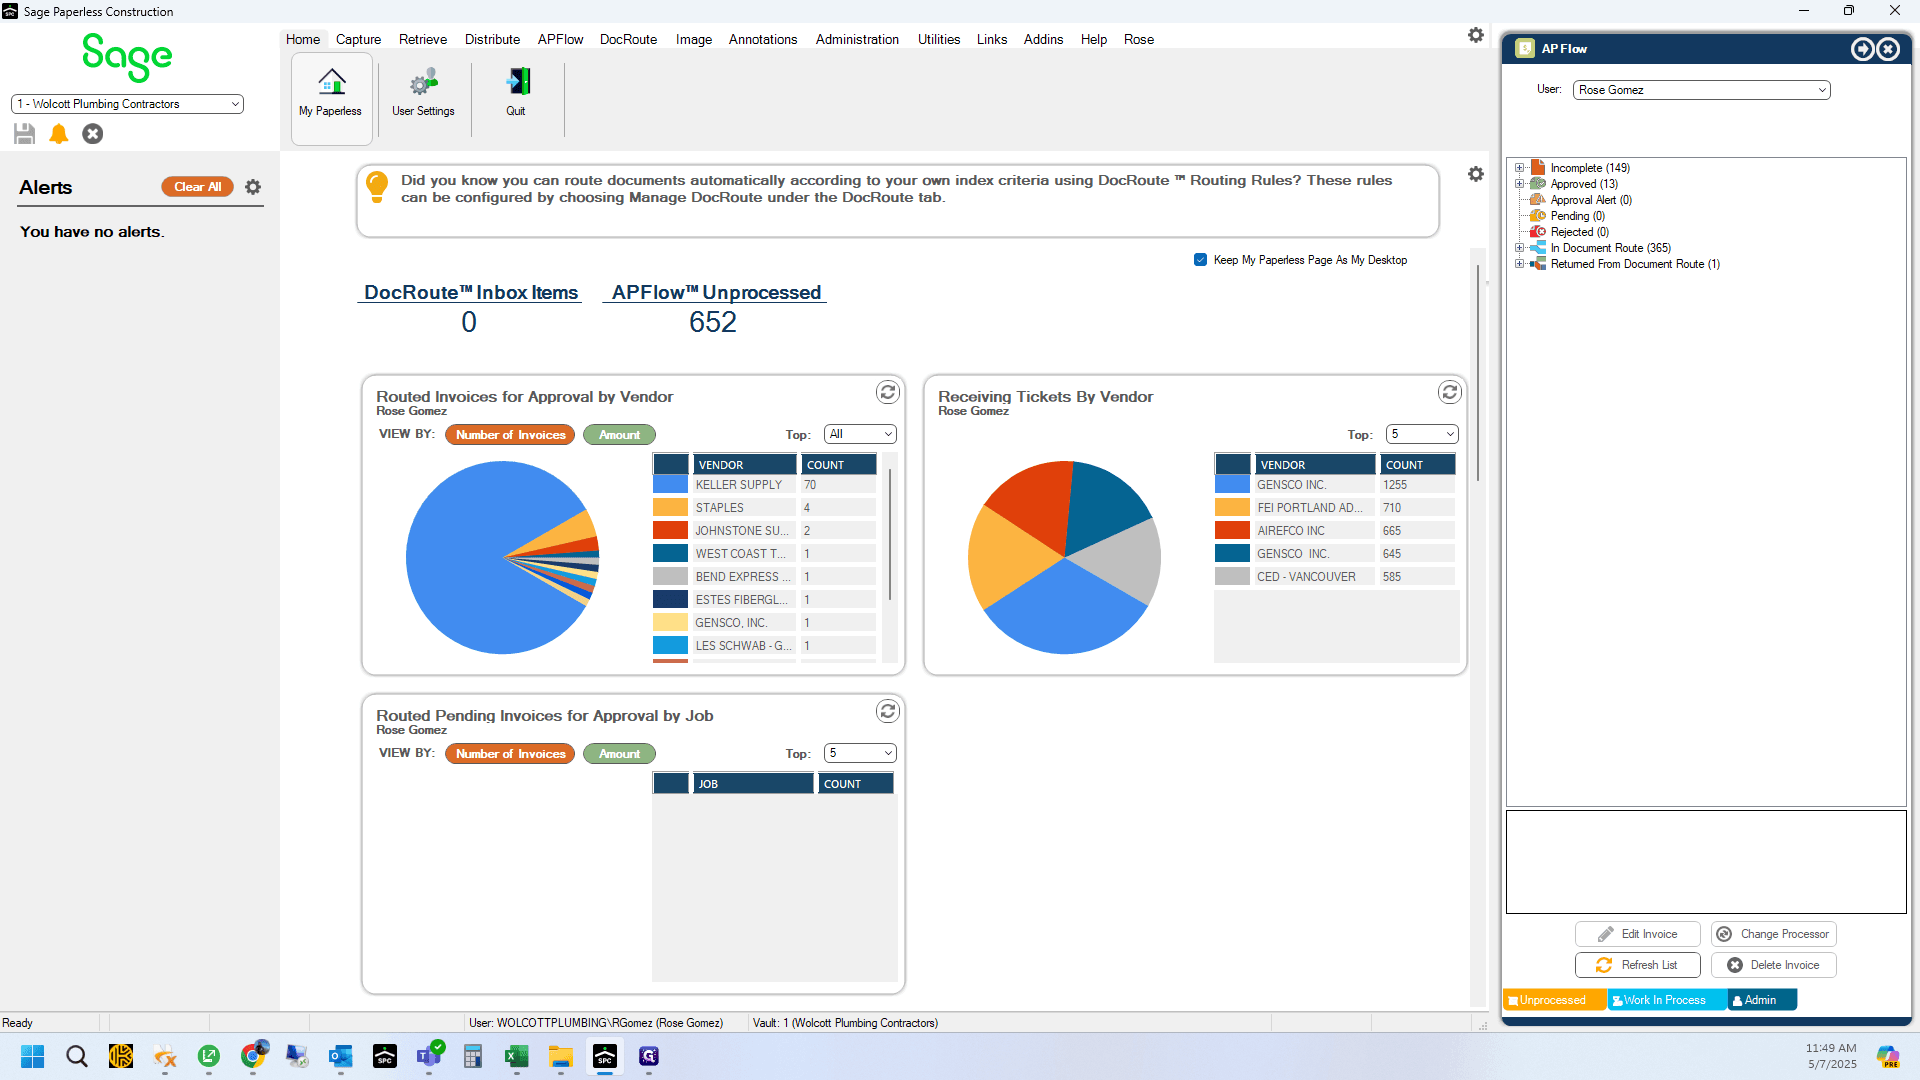Click the Quit exit icon

(518, 81)
